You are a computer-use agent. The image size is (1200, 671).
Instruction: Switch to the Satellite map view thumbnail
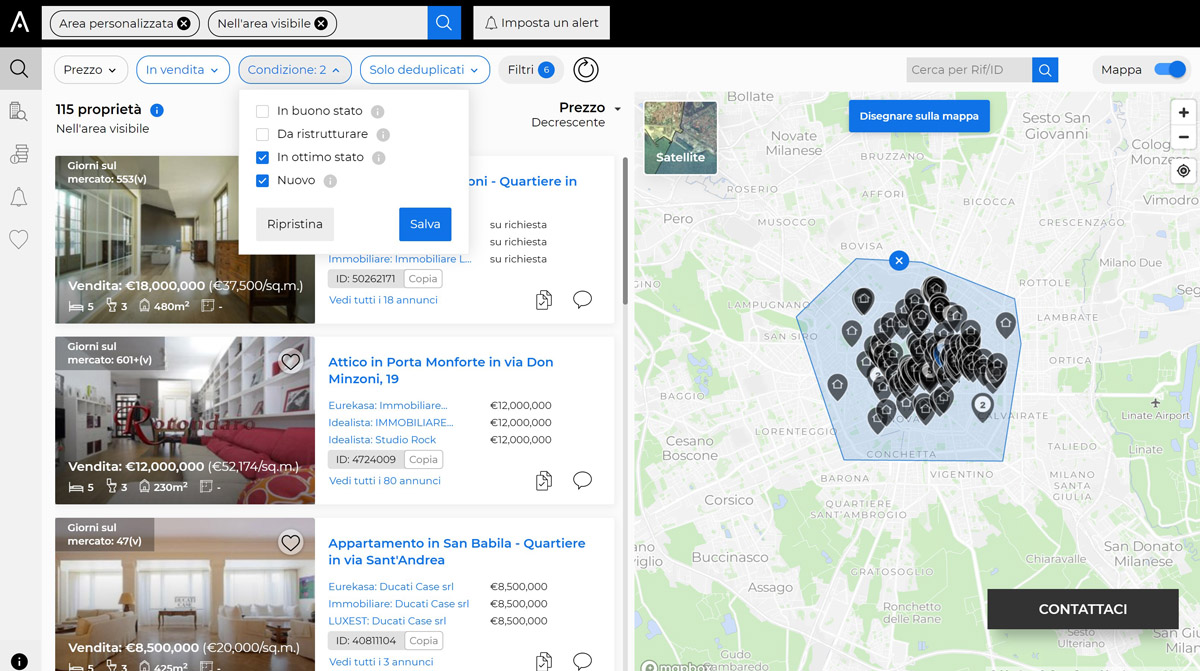(680, 138)
